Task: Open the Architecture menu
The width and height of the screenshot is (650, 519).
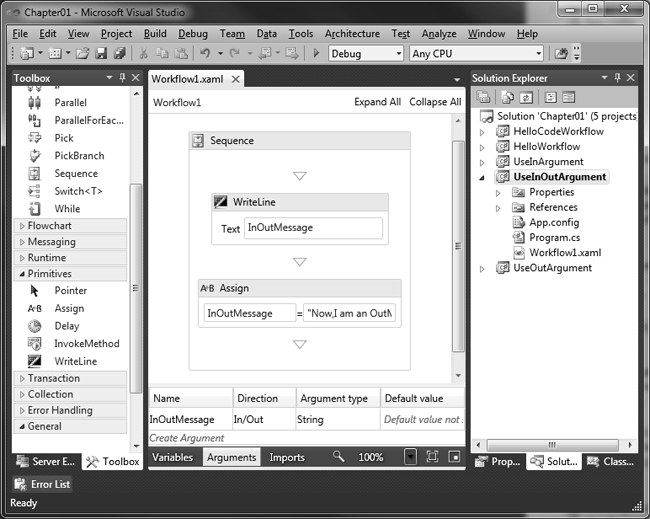Action: (x=352, y=34)
